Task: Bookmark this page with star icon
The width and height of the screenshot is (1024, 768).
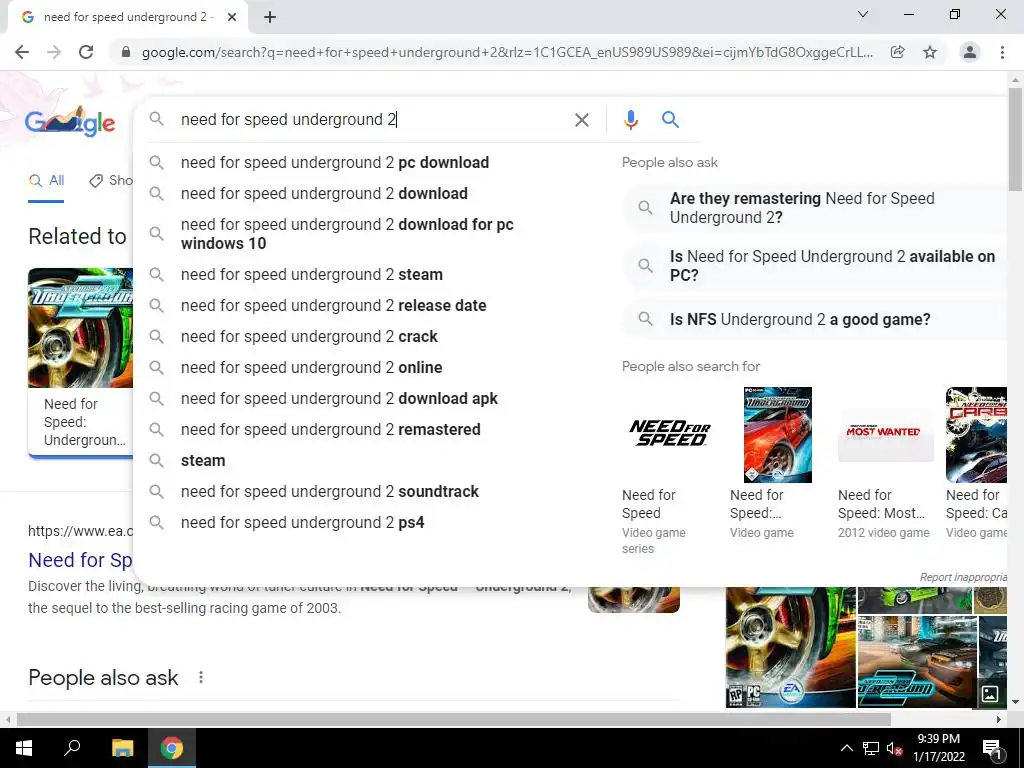Action: (x=930, y=52)
